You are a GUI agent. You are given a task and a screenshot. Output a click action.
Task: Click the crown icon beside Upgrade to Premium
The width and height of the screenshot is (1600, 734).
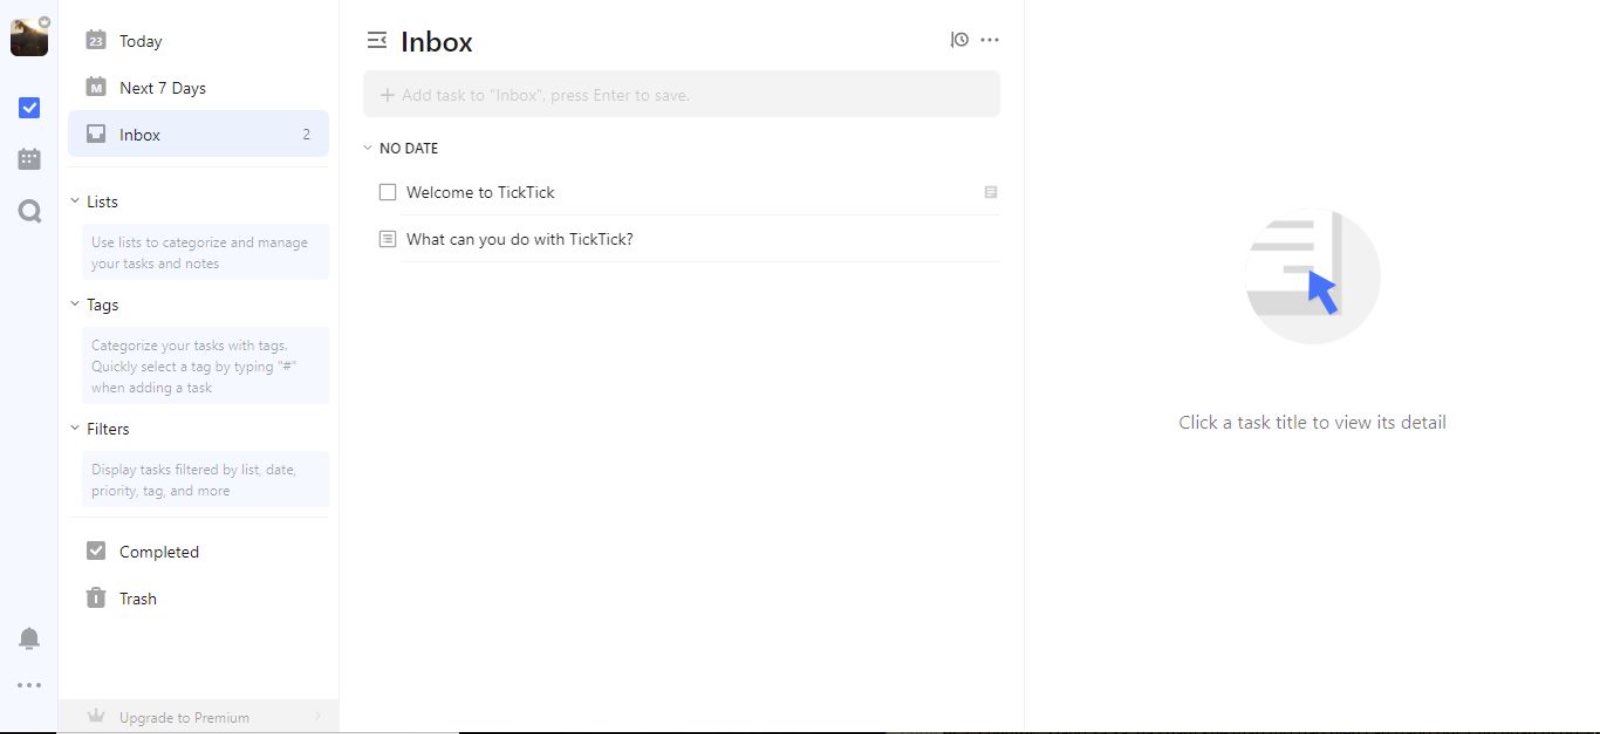point(96,716)
